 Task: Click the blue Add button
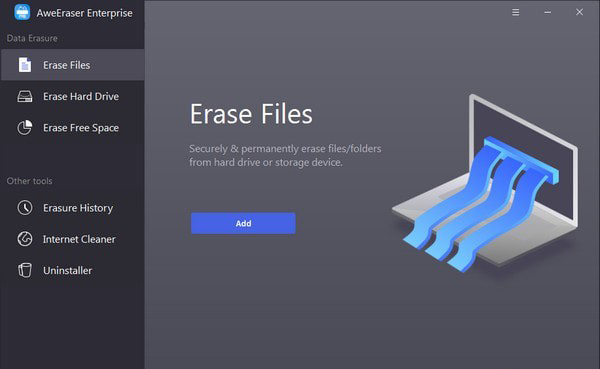tap(243, 223)
